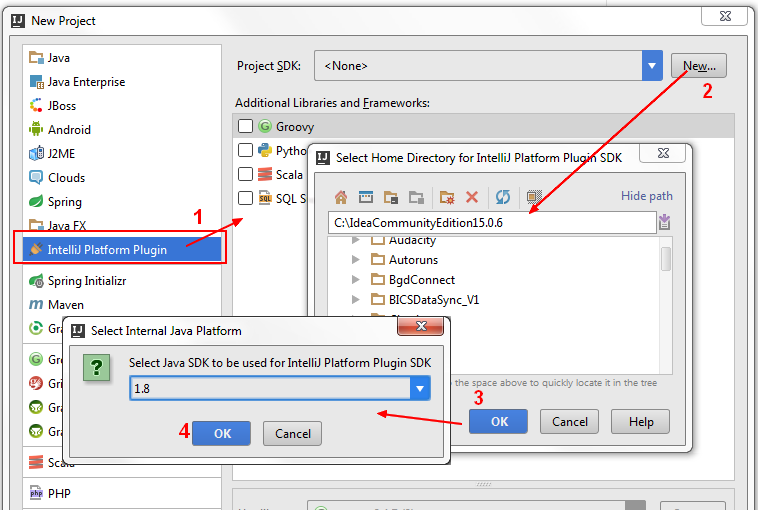Screen dimensions: 758x510
Task: Click the New... SDK button
Action: point(699,66)
